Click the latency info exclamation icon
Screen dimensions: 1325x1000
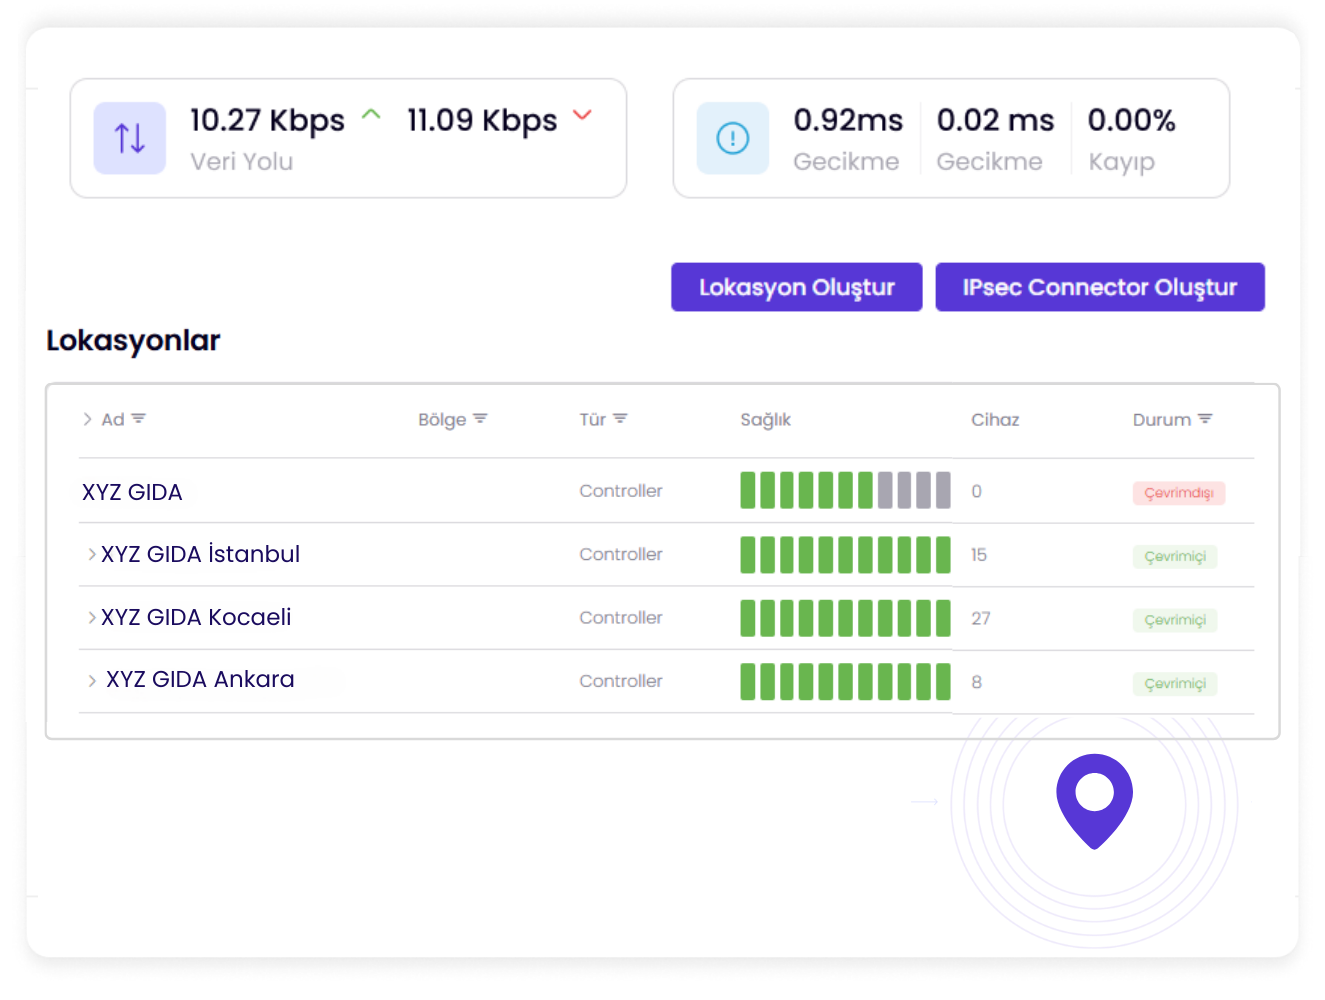point(733,138)
